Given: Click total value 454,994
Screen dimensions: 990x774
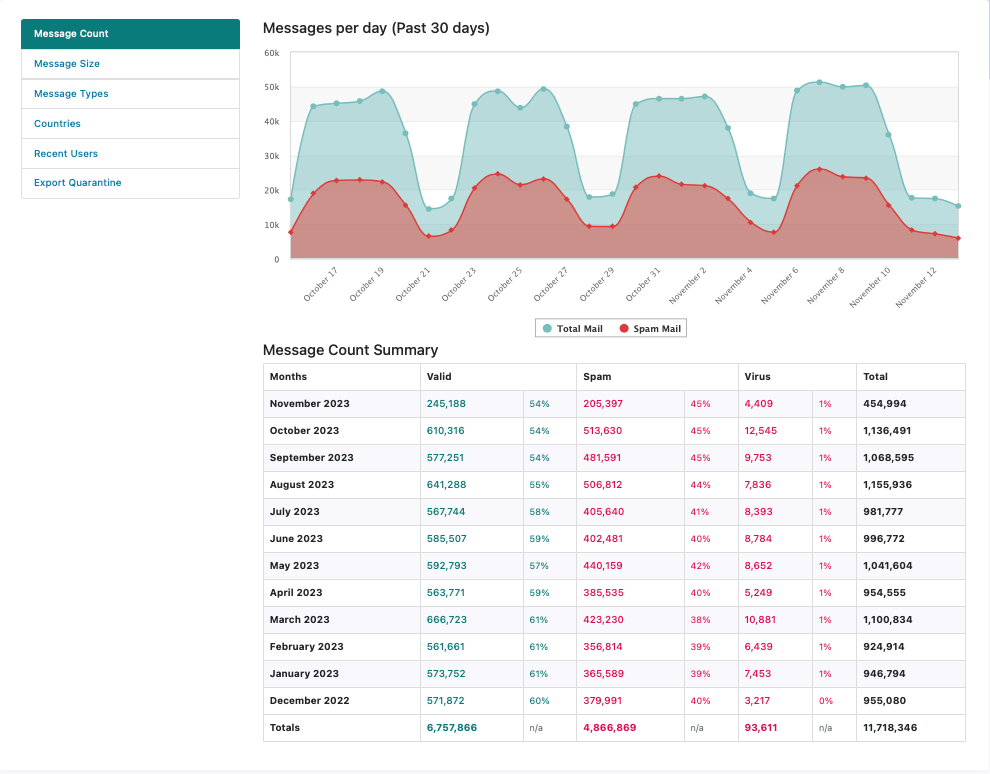Looking at the screenshot, I should [885, 403].
